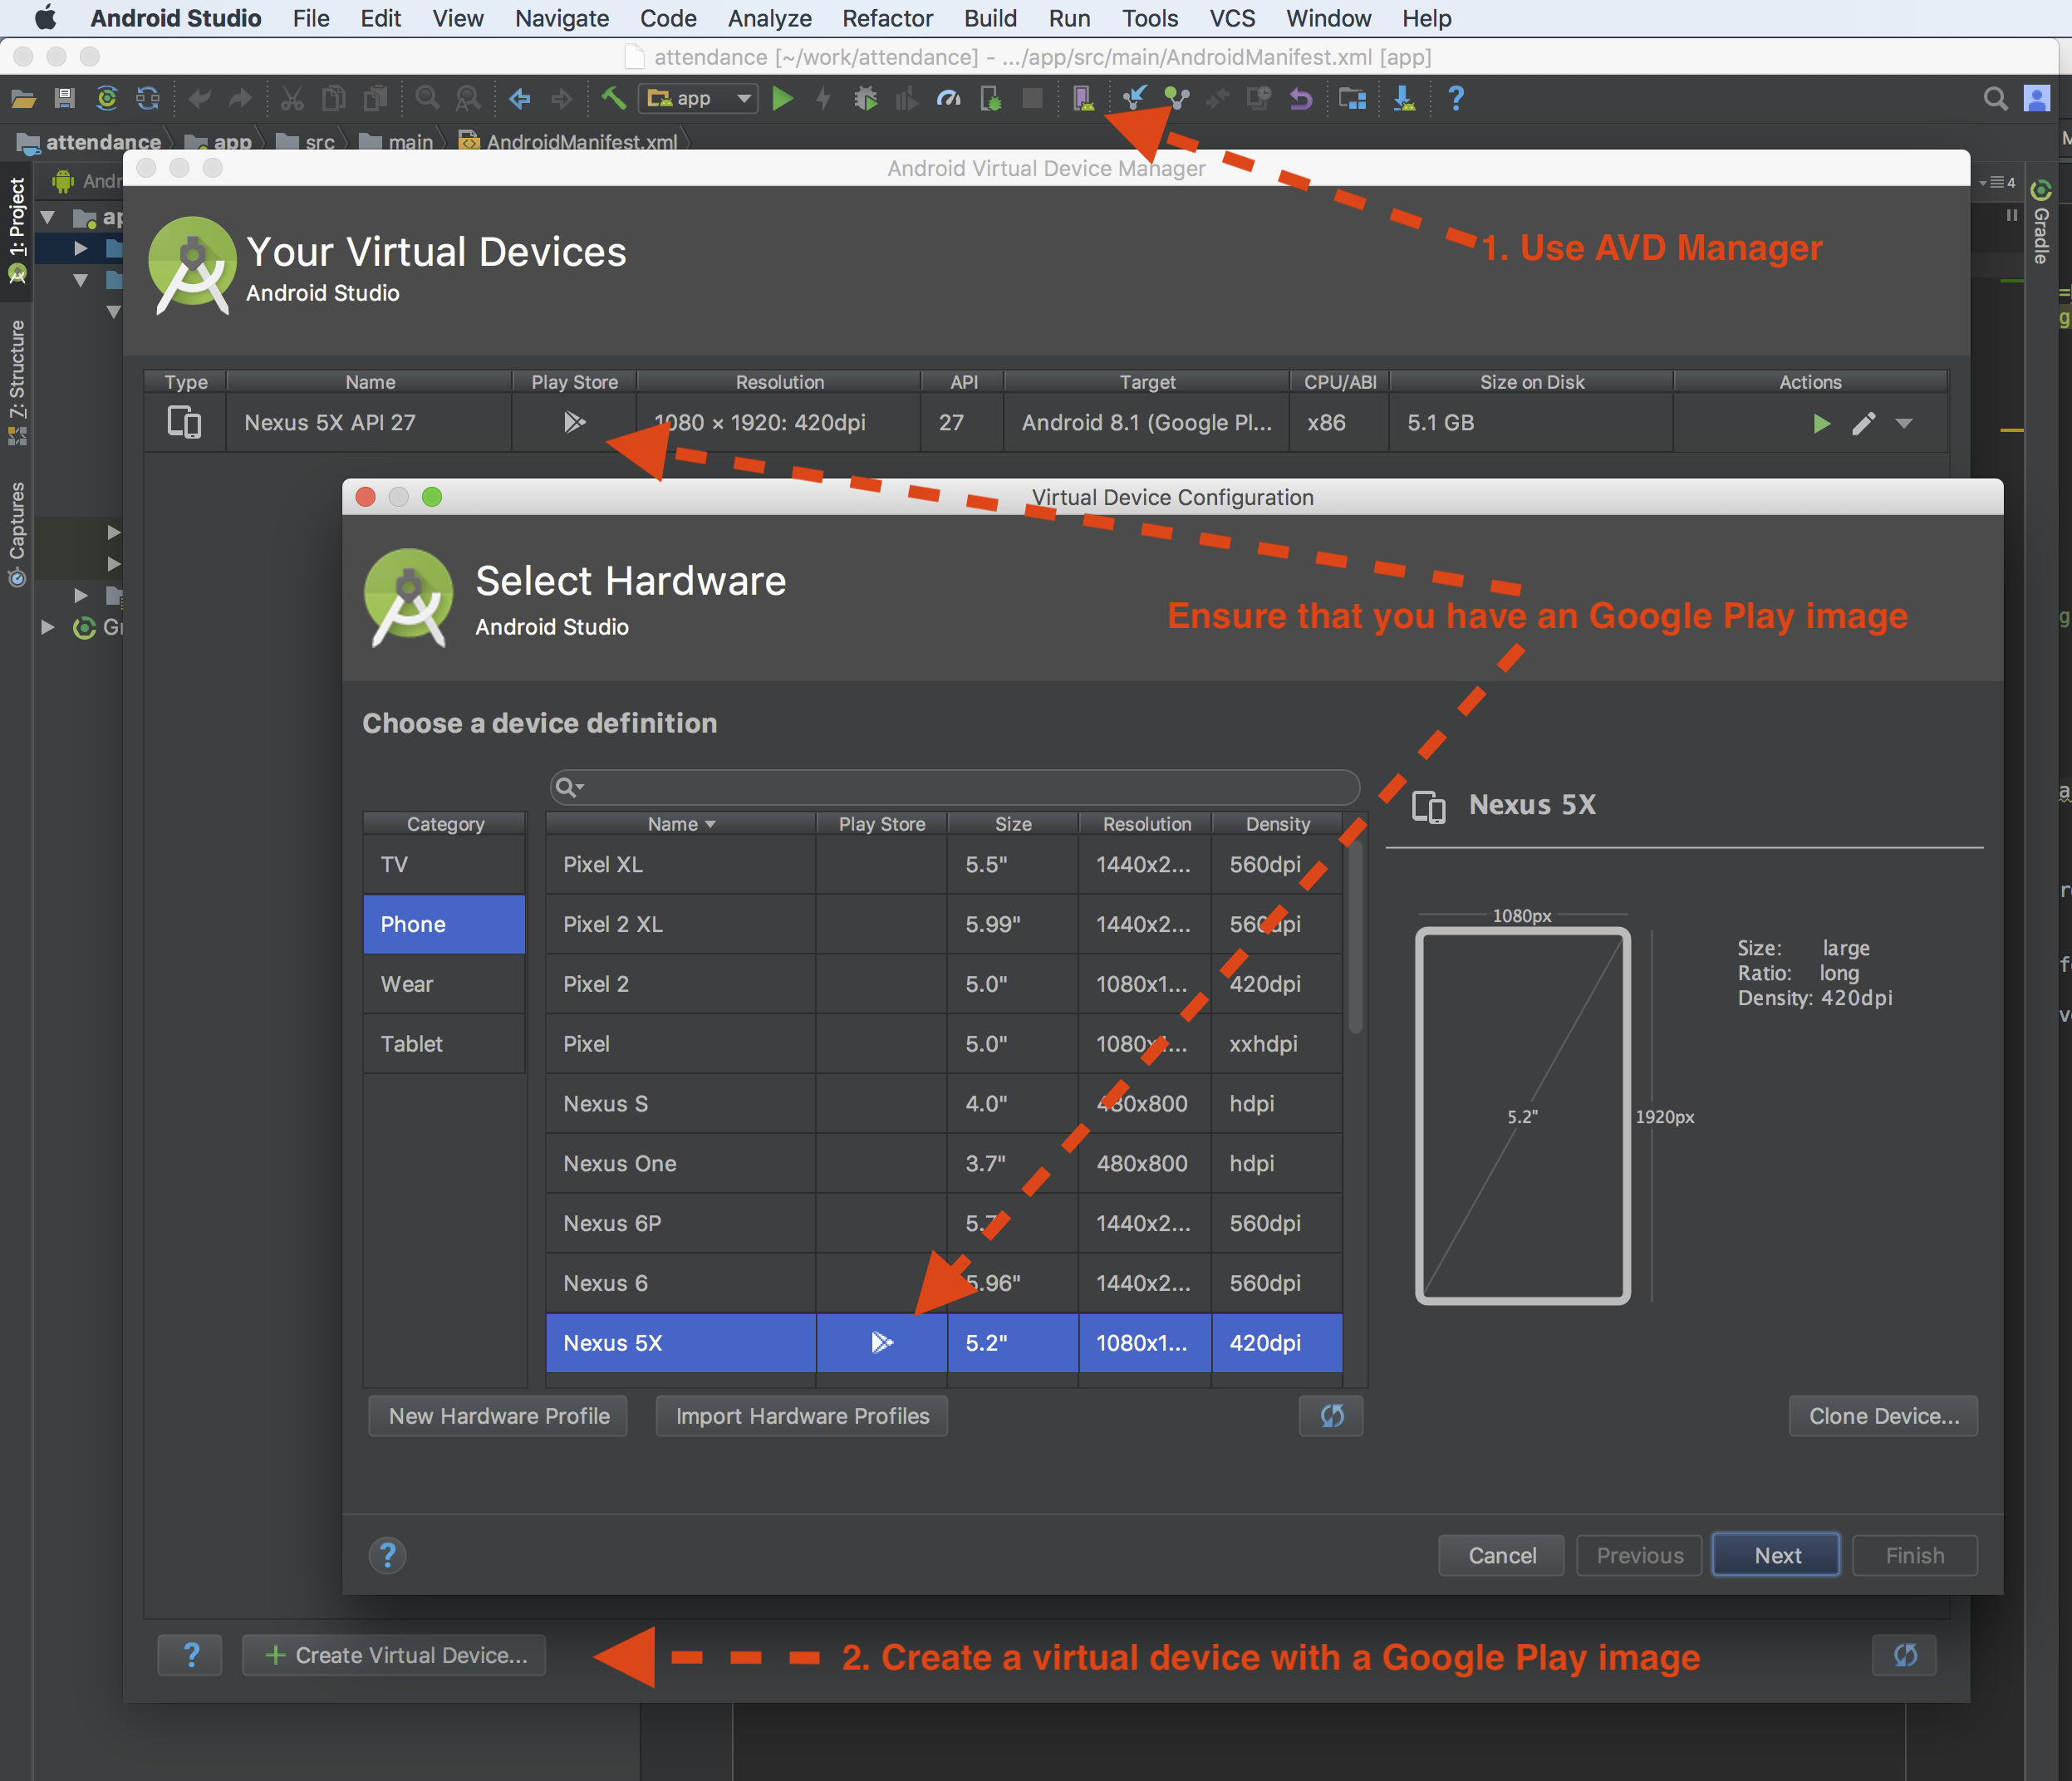Click the VCS Commit branch icon
2072x1781 pixels.
click(1177, 98)
